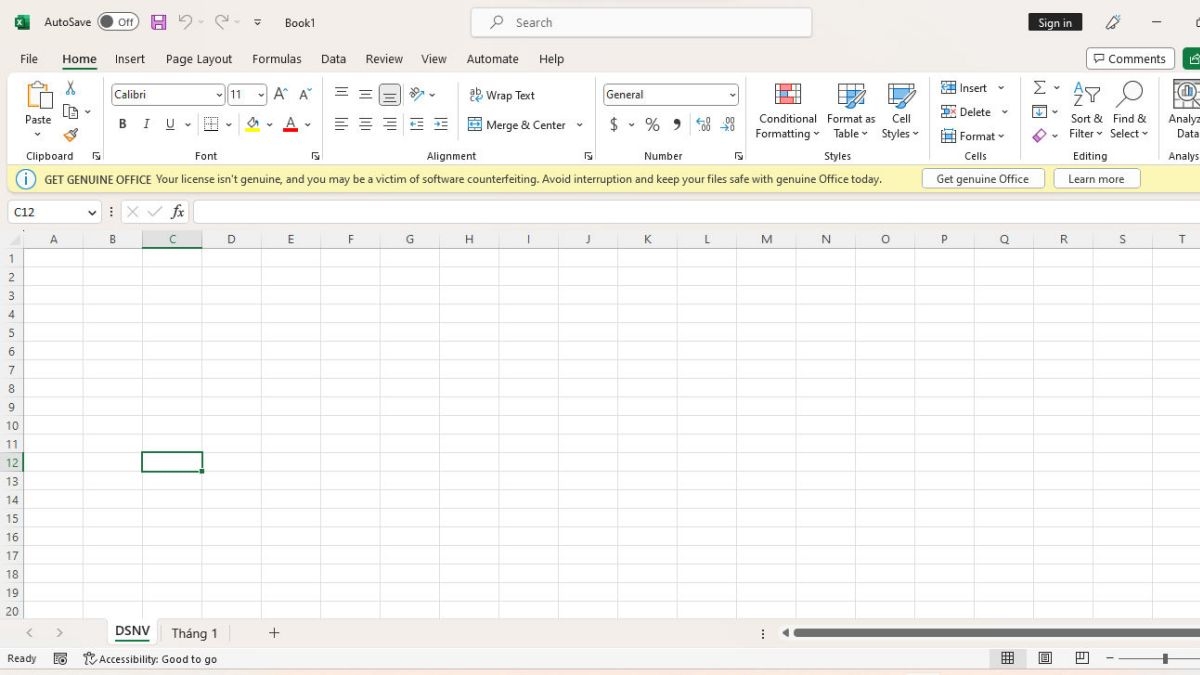Open the font size dropdown
The height and width of the screenshot is (675, 1200).
point(261,95)
